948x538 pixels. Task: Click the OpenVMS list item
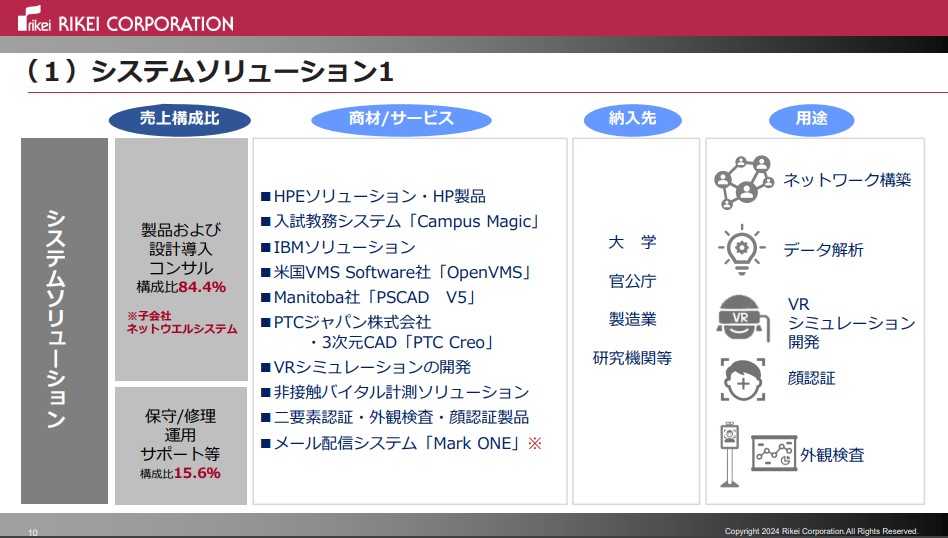[x=398, y=273]
